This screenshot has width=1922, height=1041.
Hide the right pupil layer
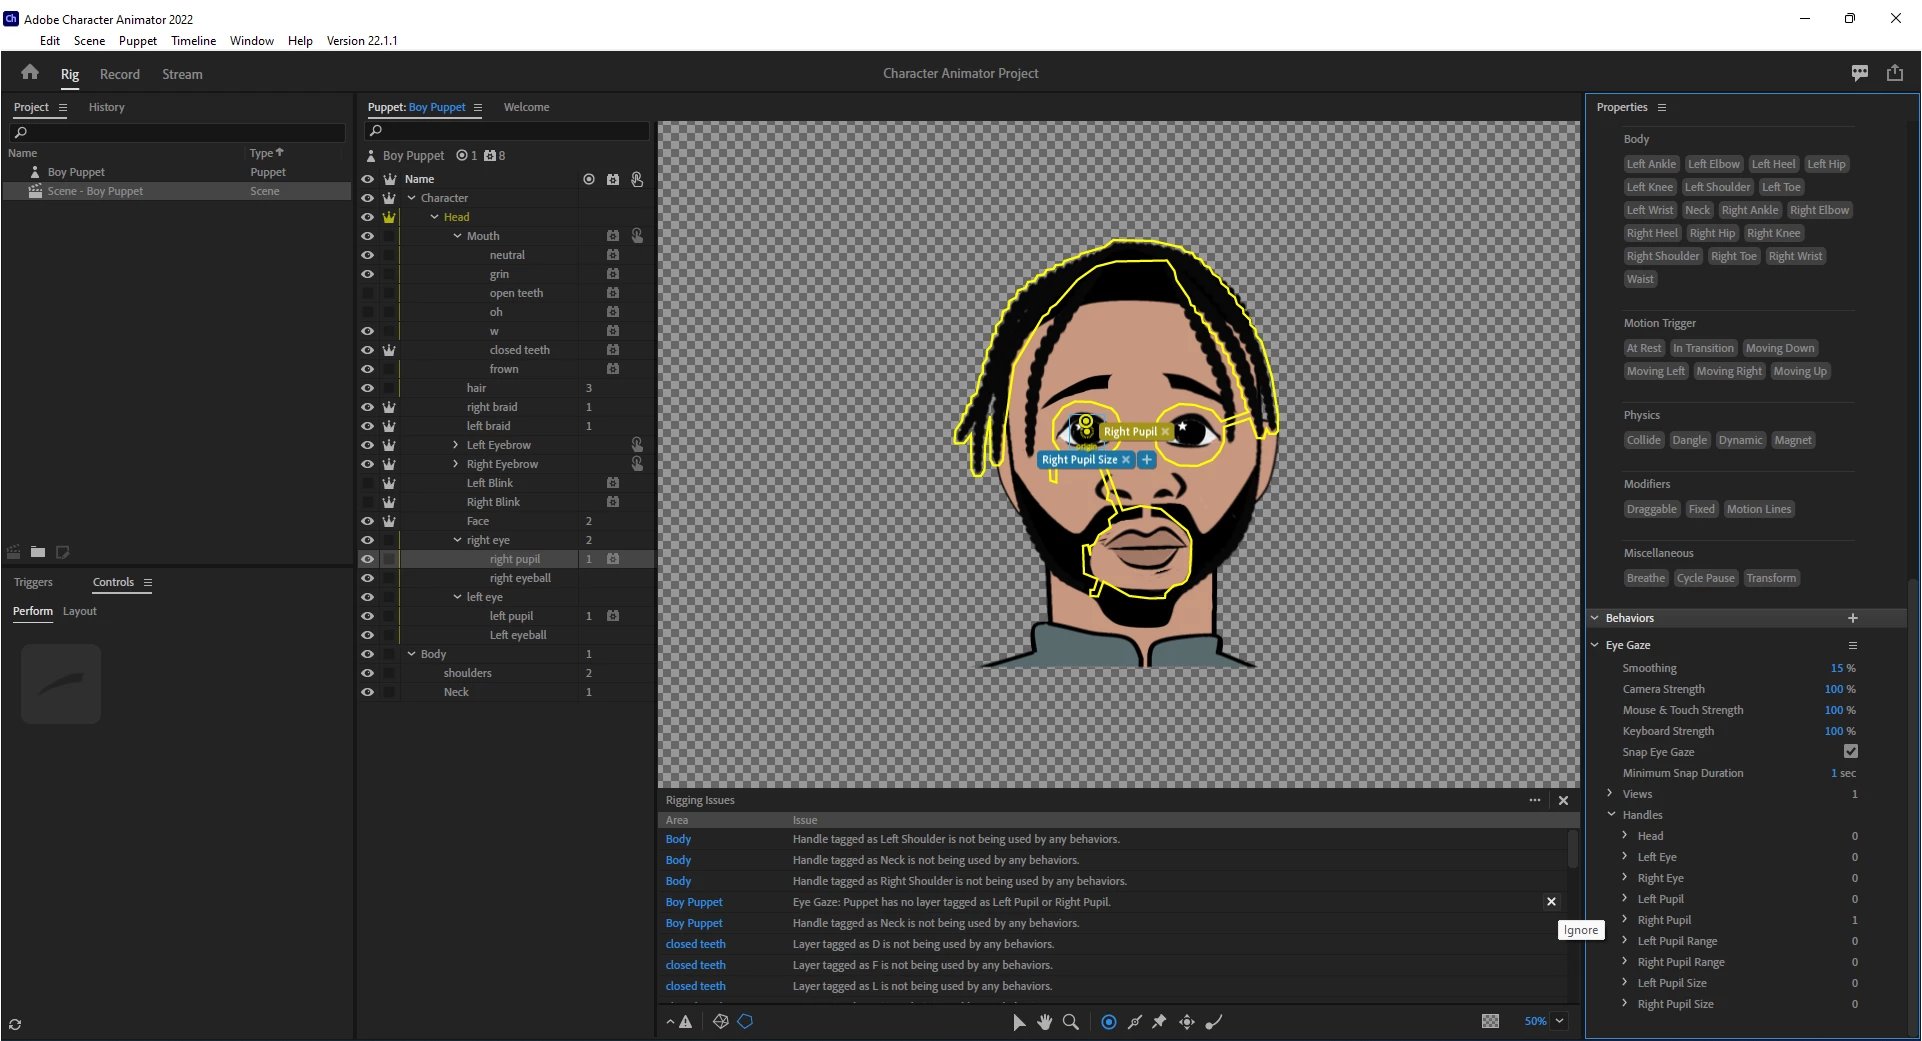[367, 559]
